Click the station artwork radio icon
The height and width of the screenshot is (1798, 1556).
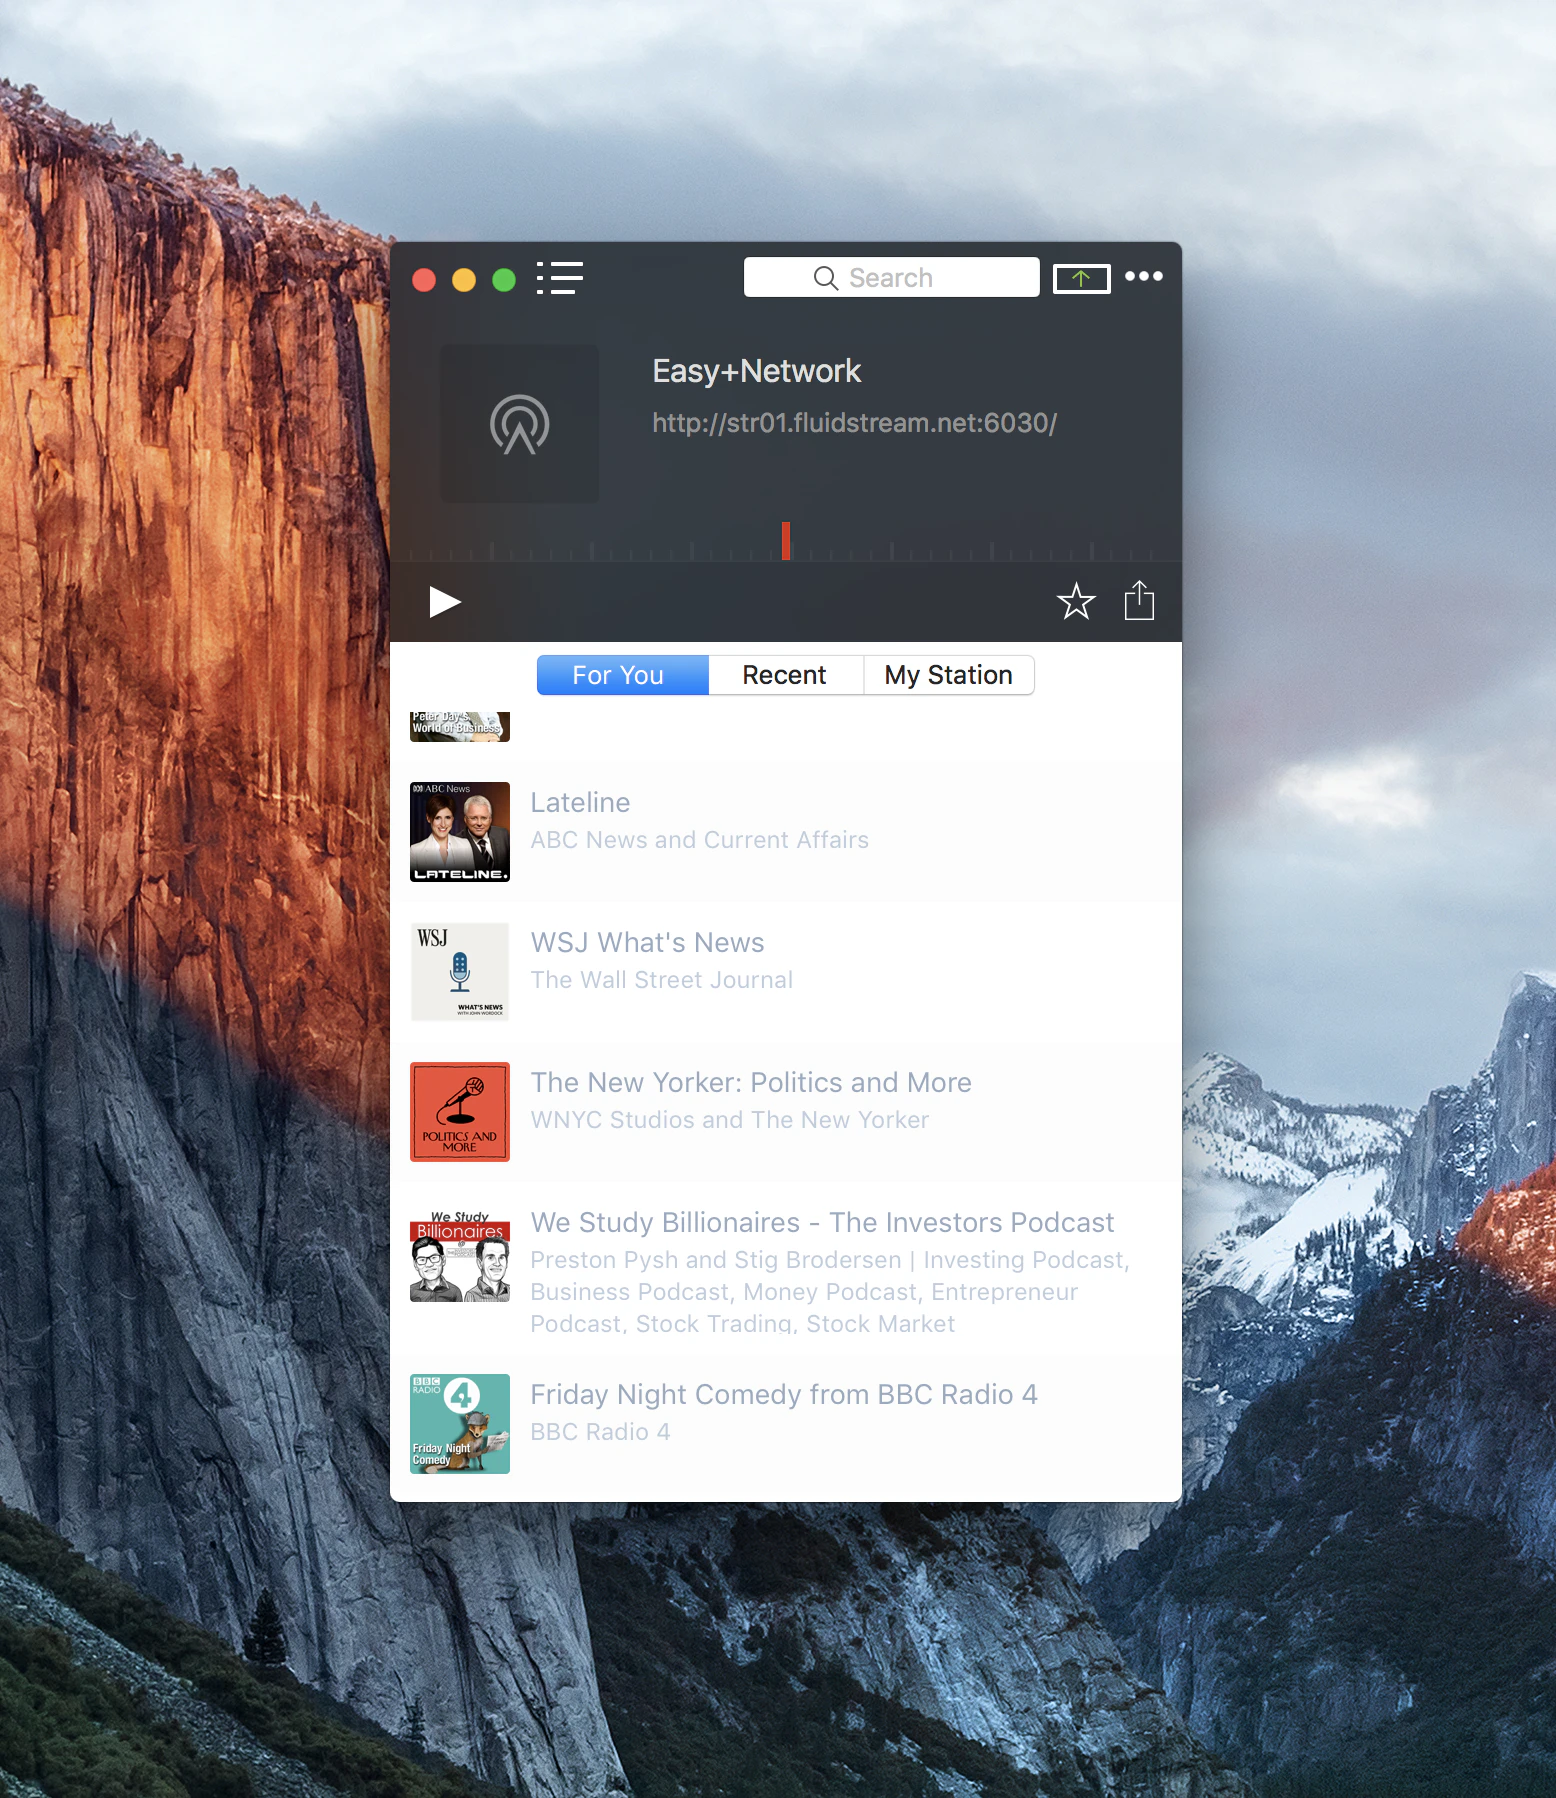pyautogui.click(x=520, y=424)
